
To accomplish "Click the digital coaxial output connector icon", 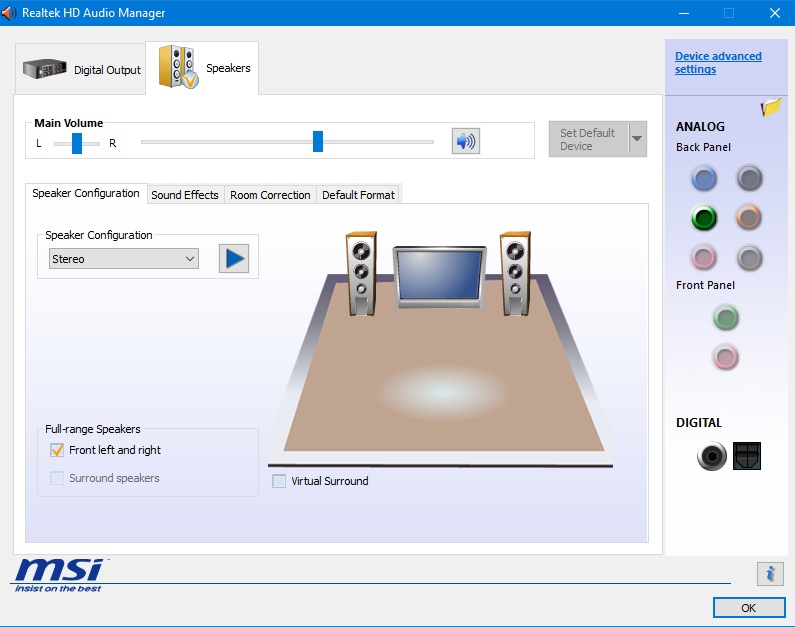I will pyautogui.click(x=712, y=456).
